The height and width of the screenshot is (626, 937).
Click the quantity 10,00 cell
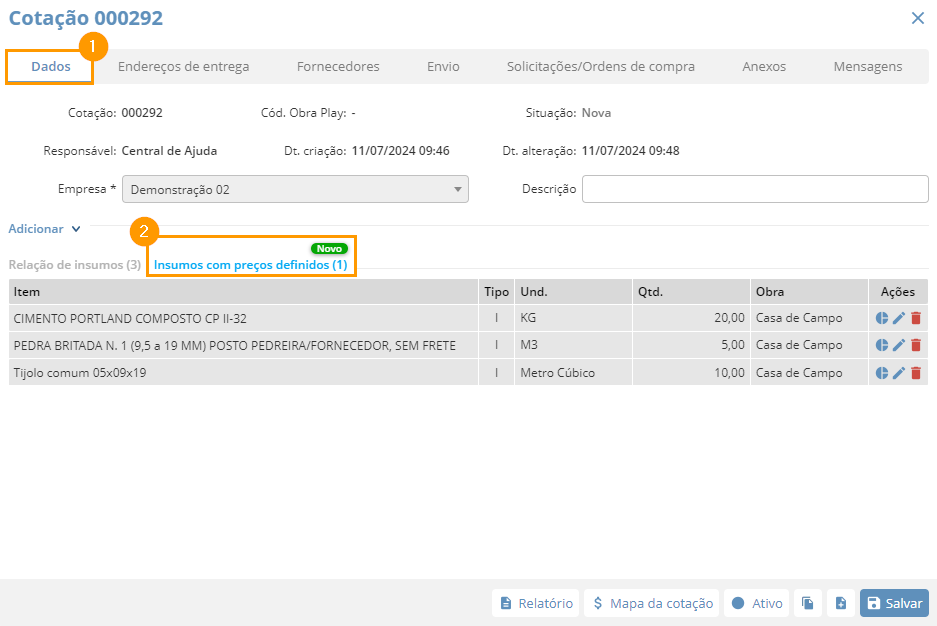click(691, 373)
